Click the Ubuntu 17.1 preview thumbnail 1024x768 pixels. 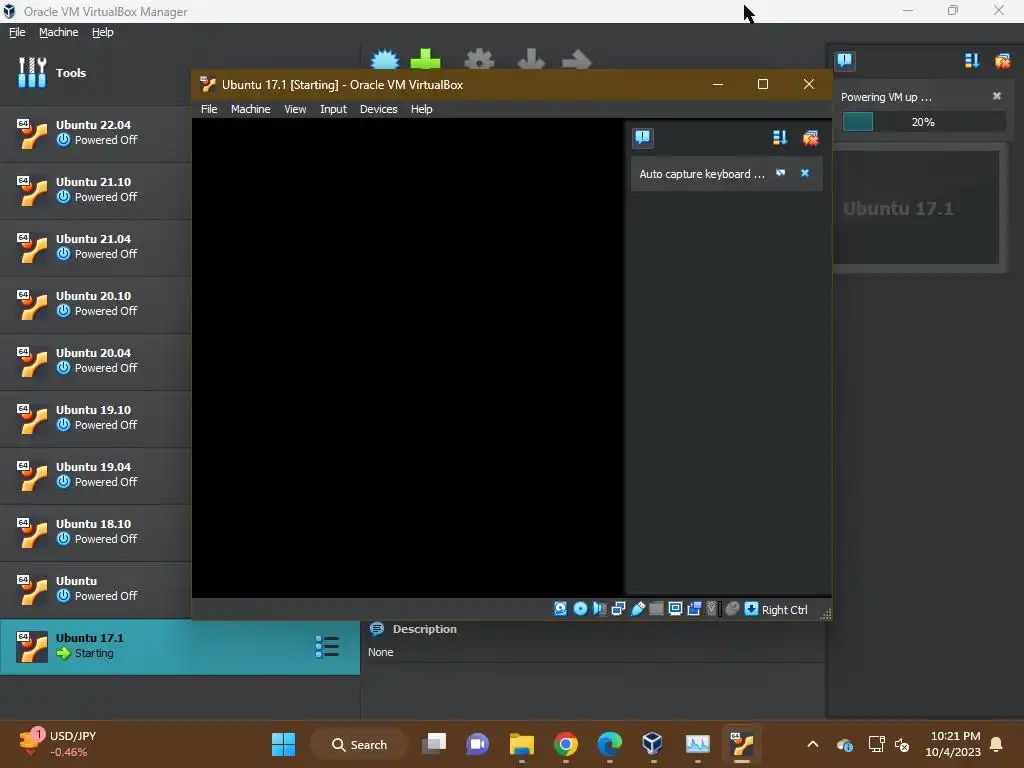click(x=916, y=208)
